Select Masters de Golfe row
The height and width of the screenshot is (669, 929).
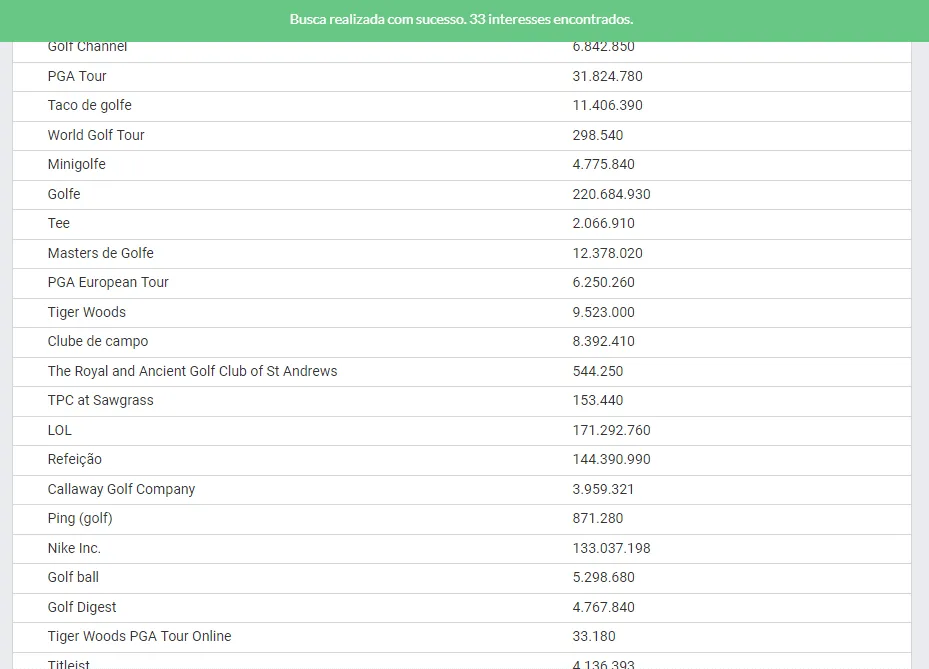[x=100, y=253]
